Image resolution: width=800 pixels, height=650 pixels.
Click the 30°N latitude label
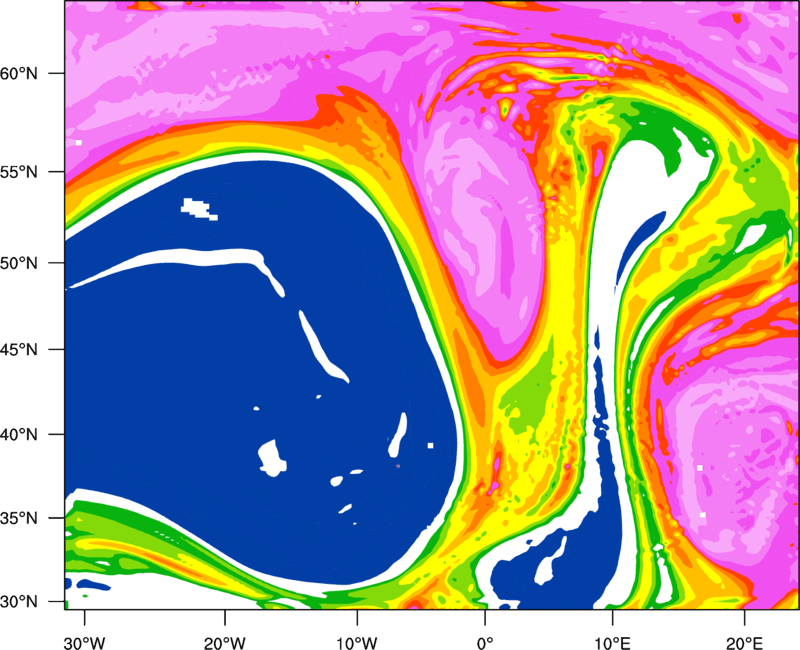(x=19, y=602)
